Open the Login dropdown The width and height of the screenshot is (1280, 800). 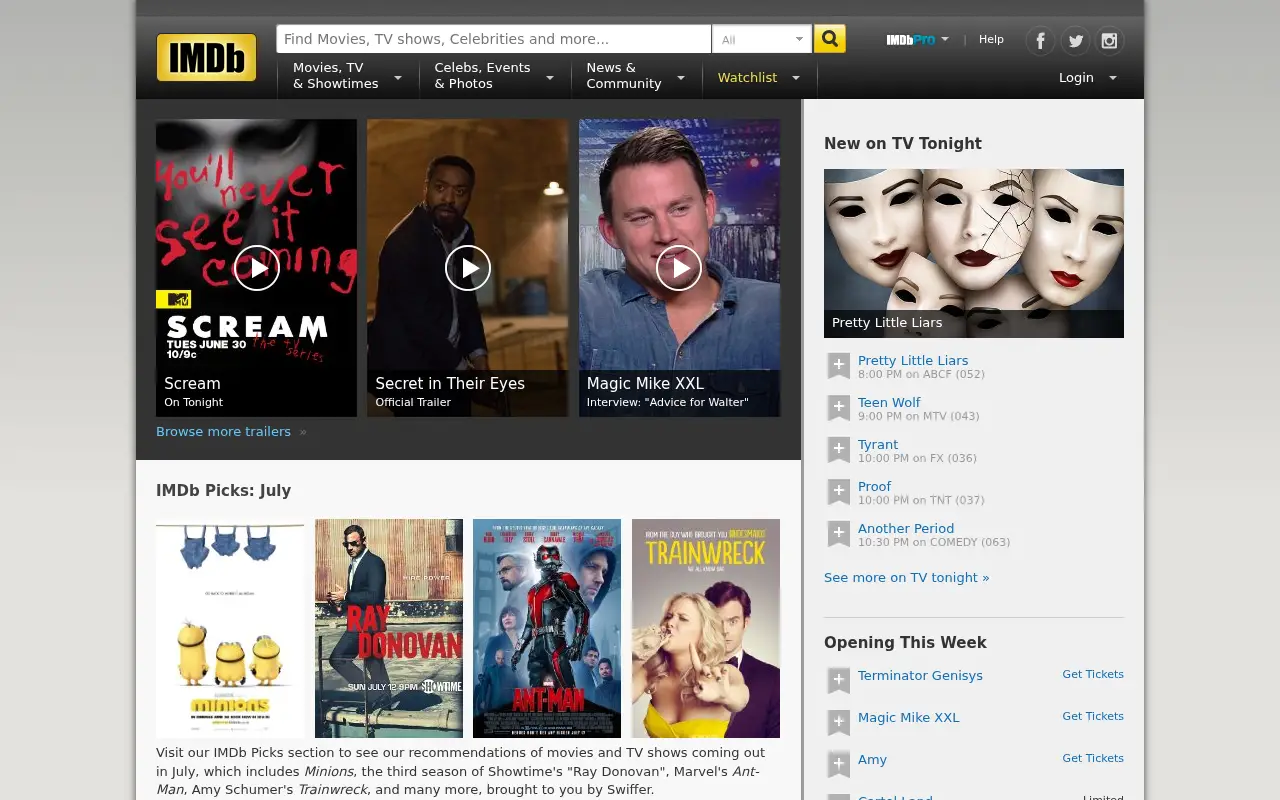[x=1087, y=77]
